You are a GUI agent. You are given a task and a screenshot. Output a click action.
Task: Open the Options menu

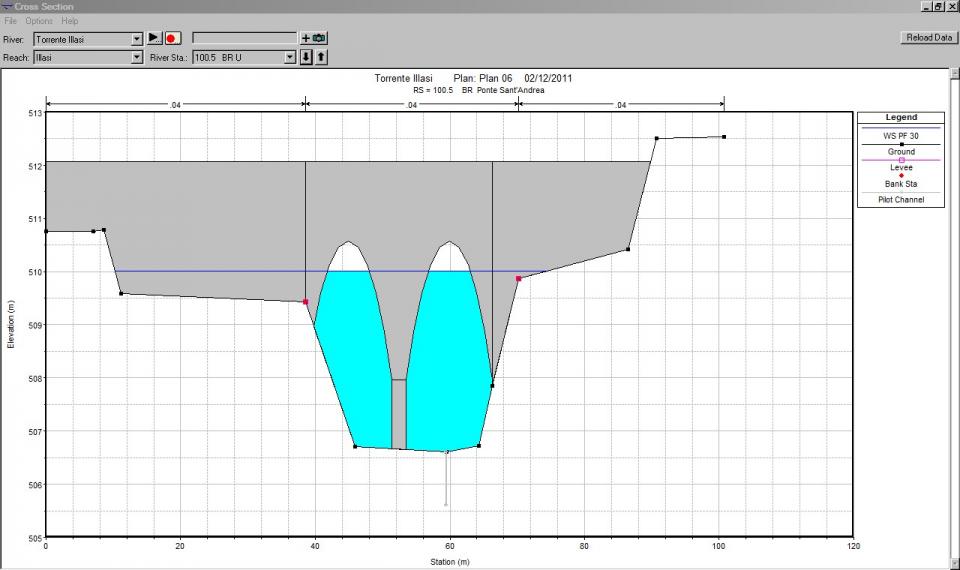[x=39, y=21]
